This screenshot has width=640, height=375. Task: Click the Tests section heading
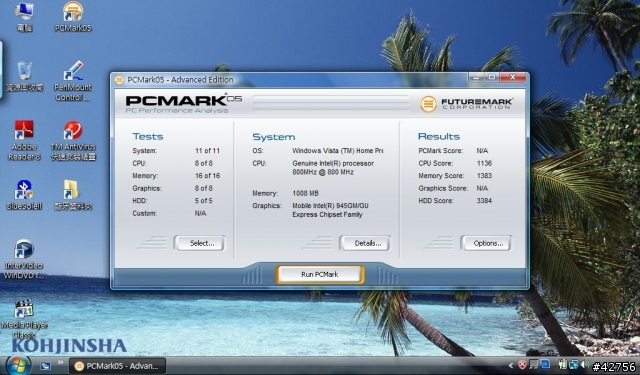(x=148, y=136)
